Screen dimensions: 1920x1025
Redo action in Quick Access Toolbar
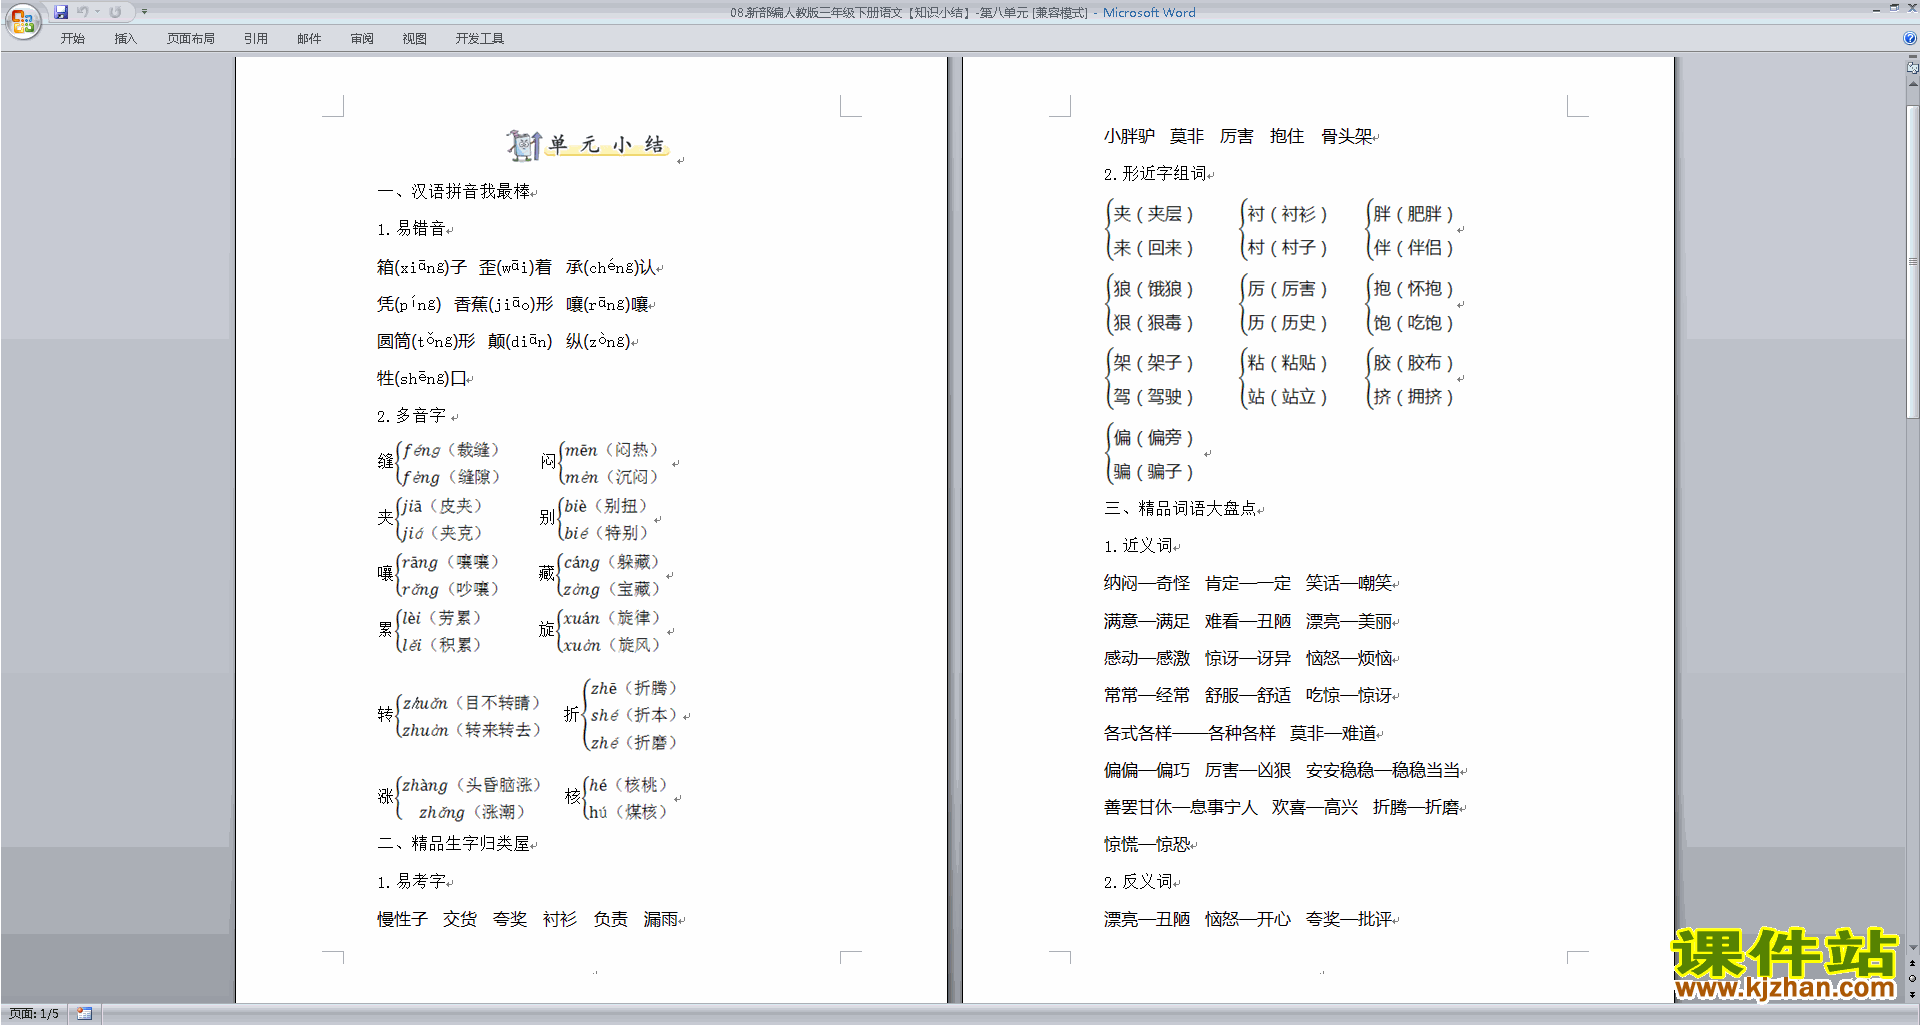115,12
